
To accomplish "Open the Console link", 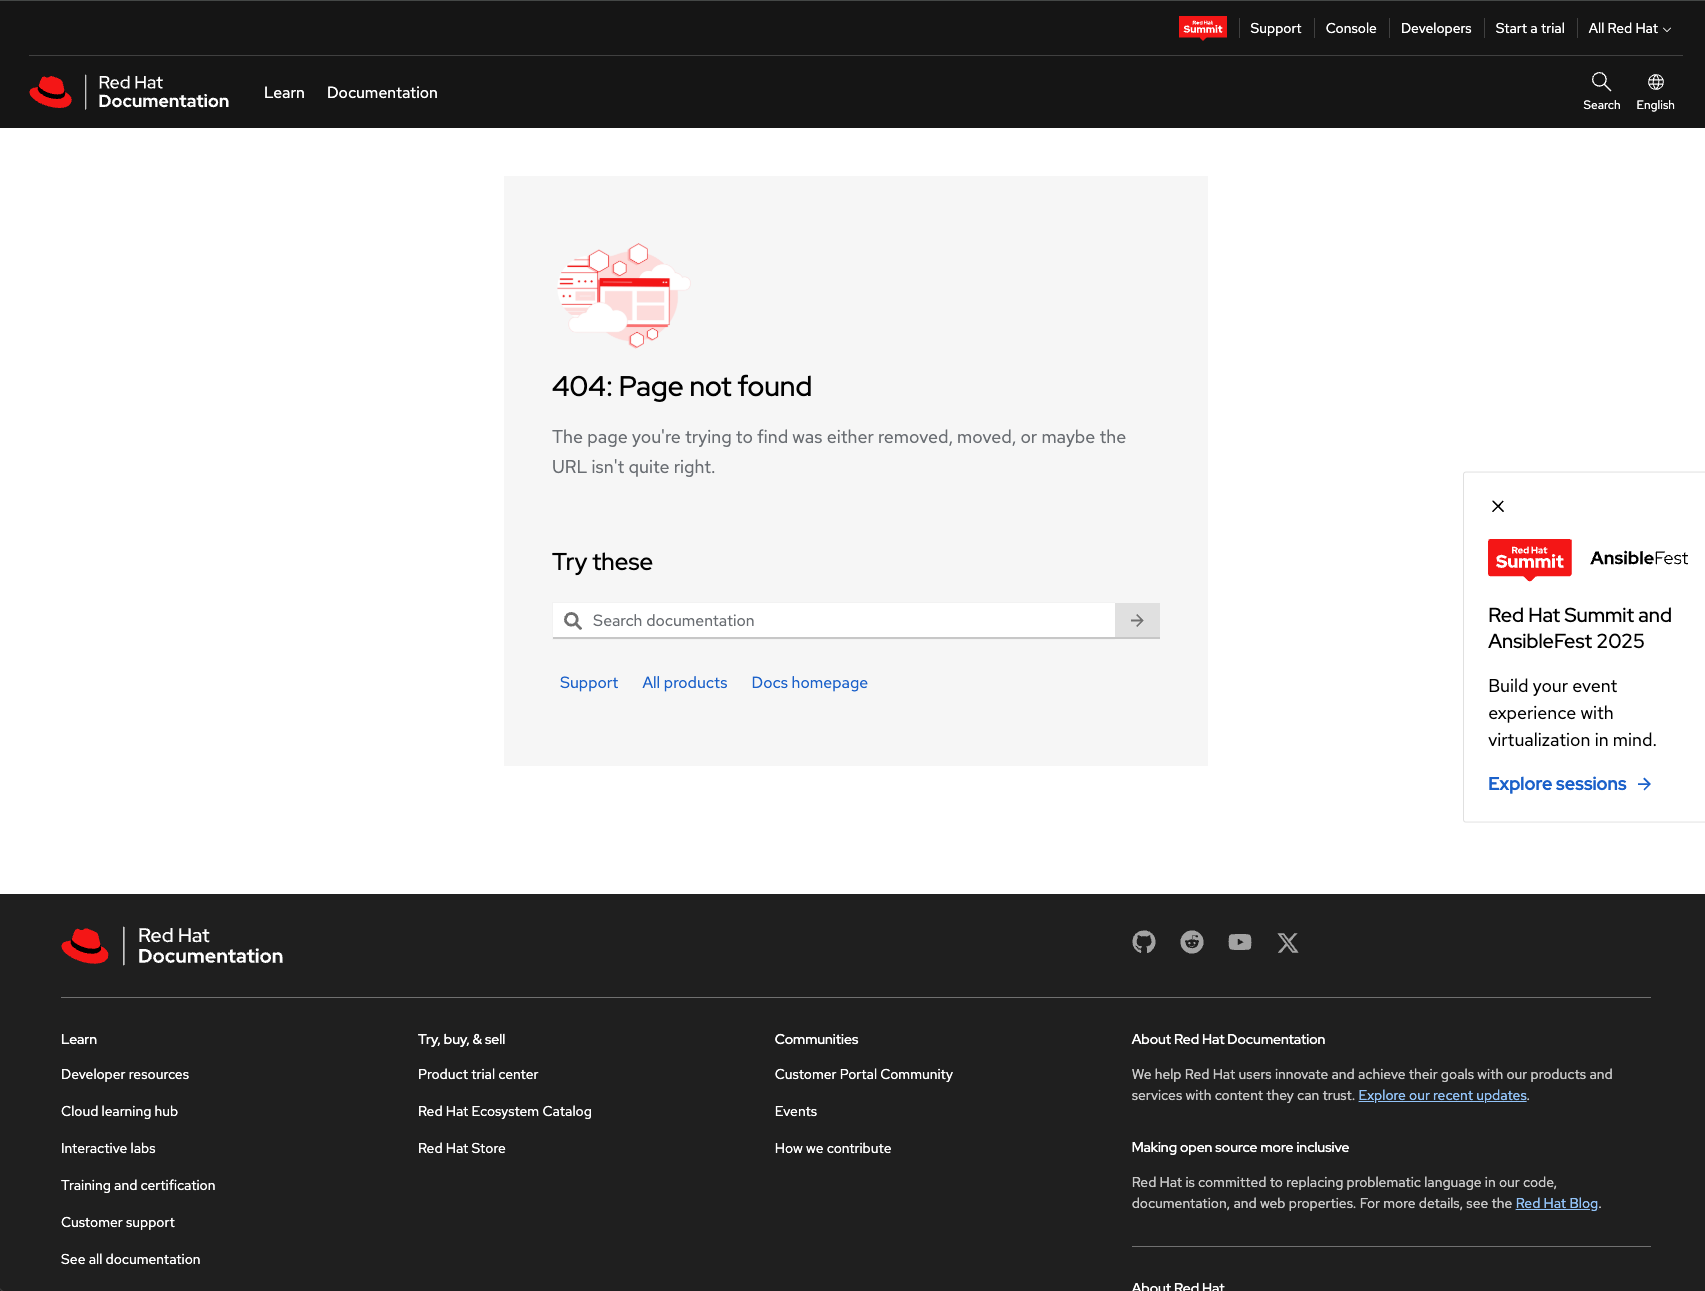I will (1351, 28).
